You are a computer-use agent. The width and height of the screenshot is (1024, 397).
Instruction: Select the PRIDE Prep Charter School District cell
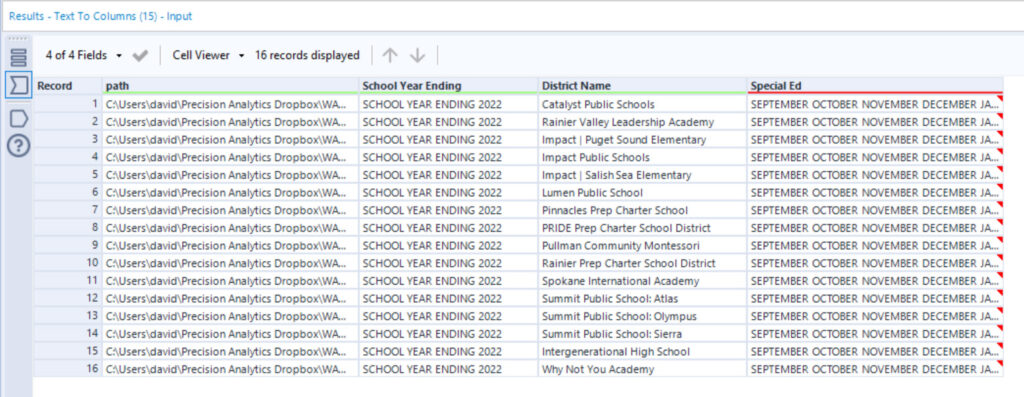coord(643,228)
